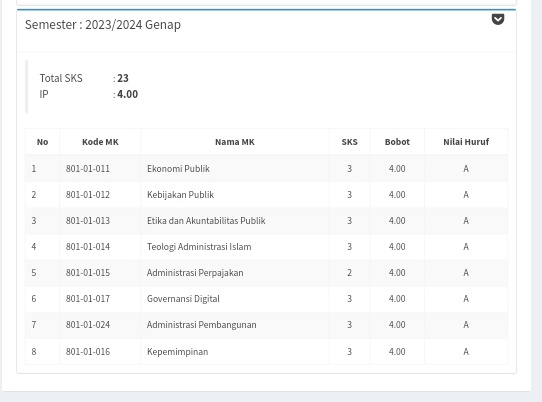542x402 pixels.
Task: Click the Kode MK column header
Action: coord(100,142)
